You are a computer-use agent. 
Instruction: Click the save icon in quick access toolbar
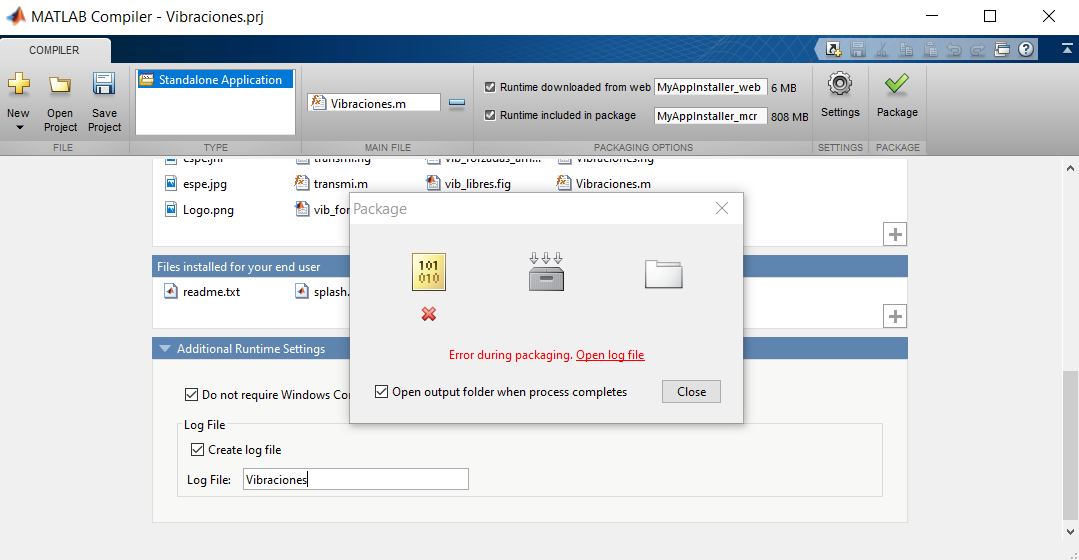click(x=857, y=50)
